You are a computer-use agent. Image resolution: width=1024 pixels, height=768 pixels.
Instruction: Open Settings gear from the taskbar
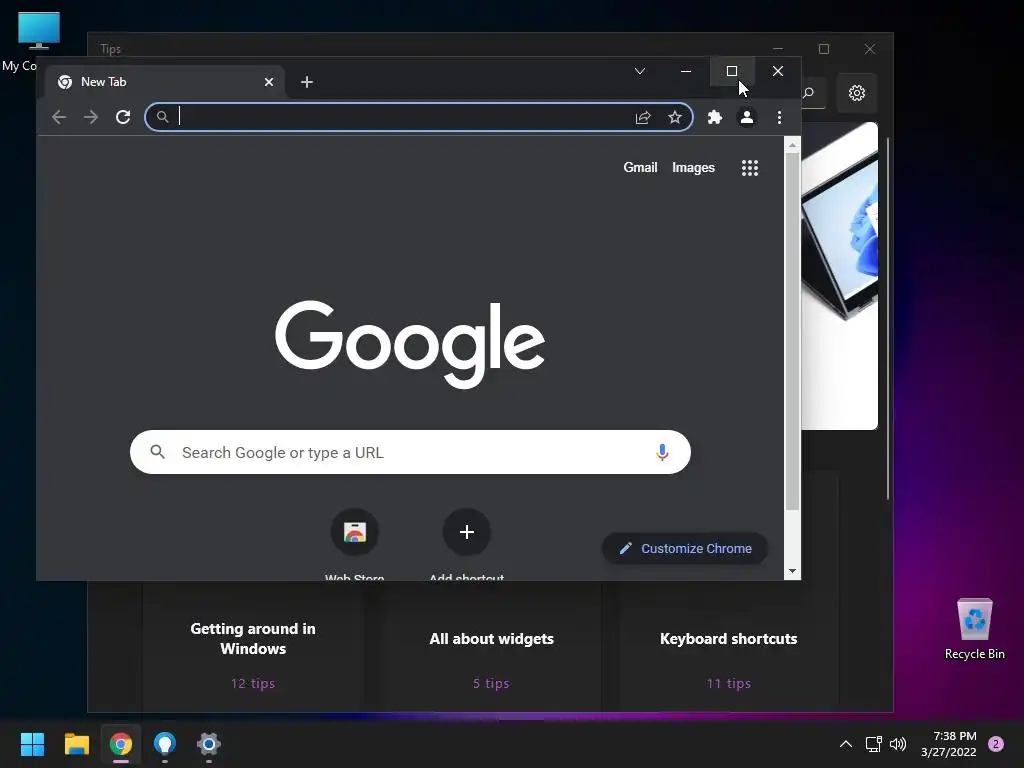[x=209, y=744]
